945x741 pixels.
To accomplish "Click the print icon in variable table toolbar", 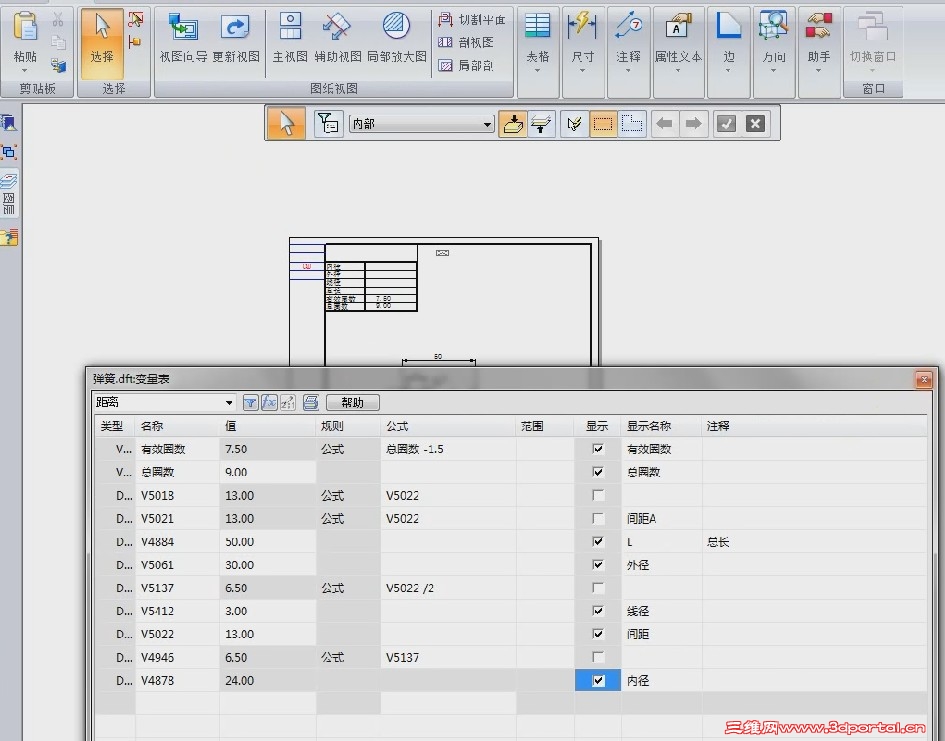I will [310, 402].
